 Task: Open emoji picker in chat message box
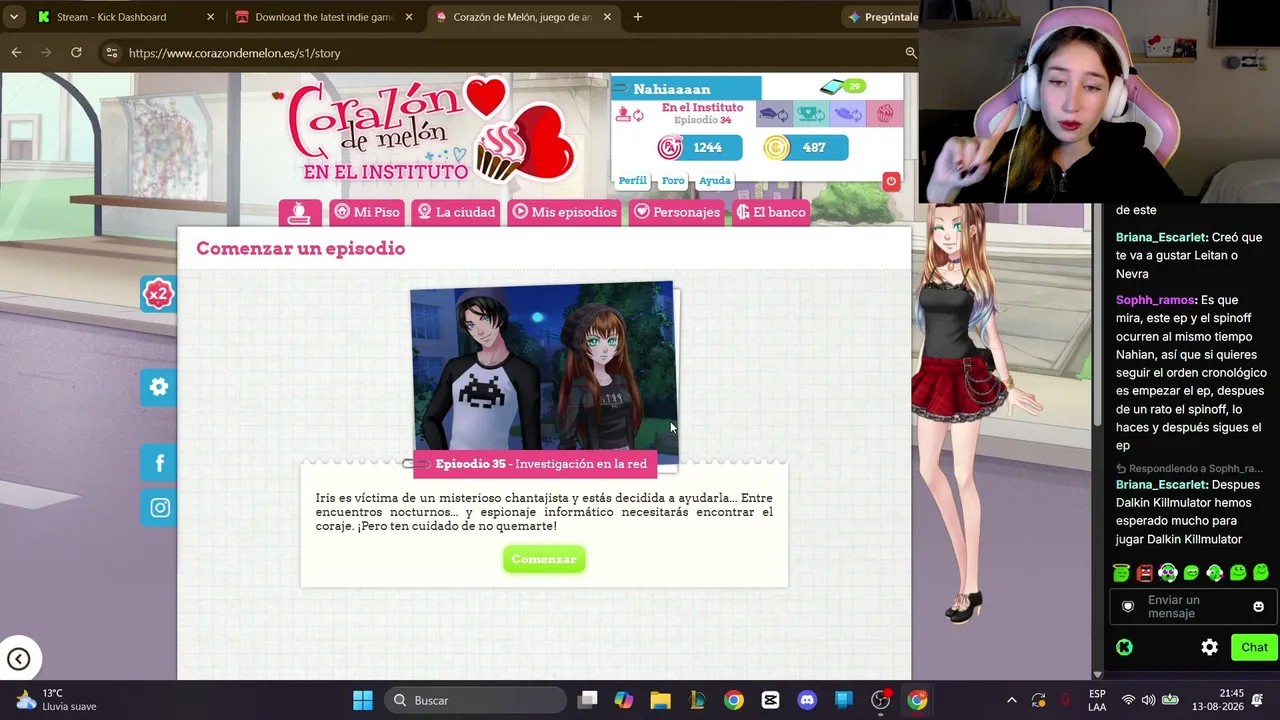click(1258, 607)
